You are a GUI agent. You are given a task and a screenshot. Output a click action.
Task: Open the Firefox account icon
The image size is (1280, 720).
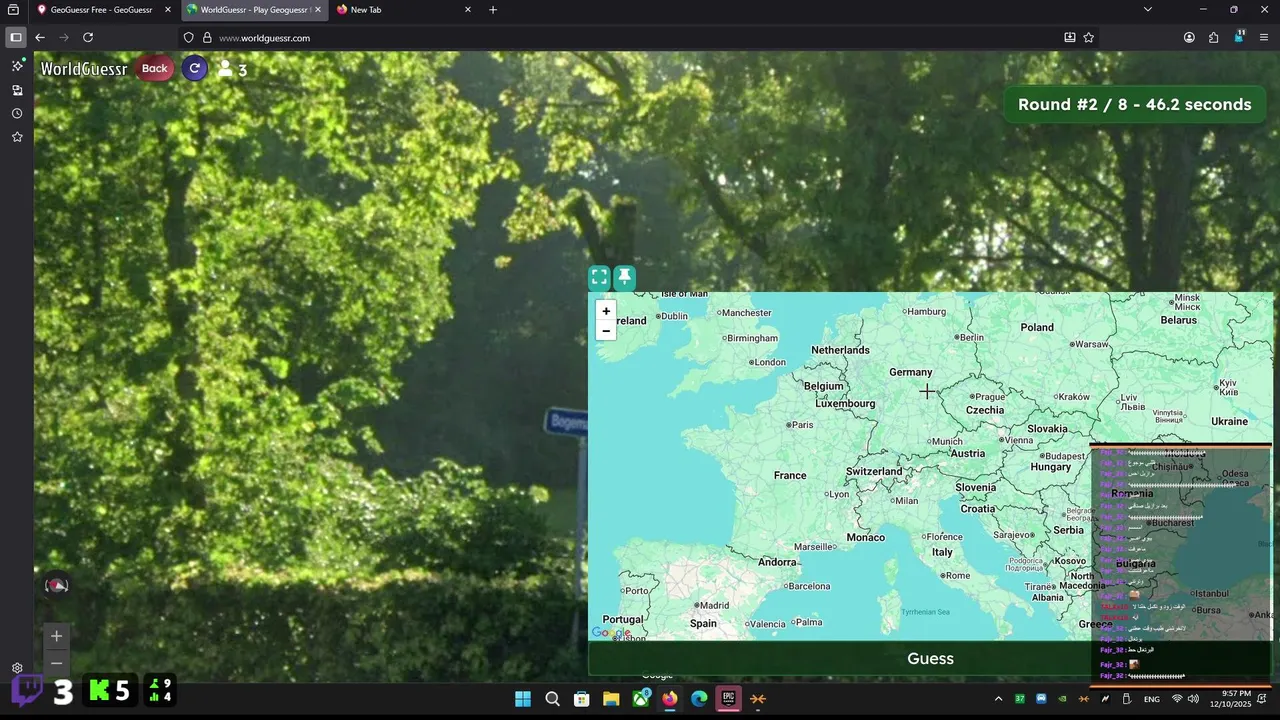click(x=1189, y=37)
